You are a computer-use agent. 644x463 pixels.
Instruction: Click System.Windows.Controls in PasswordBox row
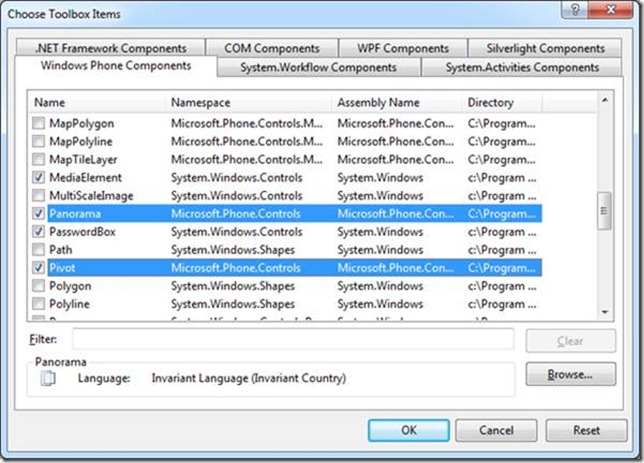point(237,232)
